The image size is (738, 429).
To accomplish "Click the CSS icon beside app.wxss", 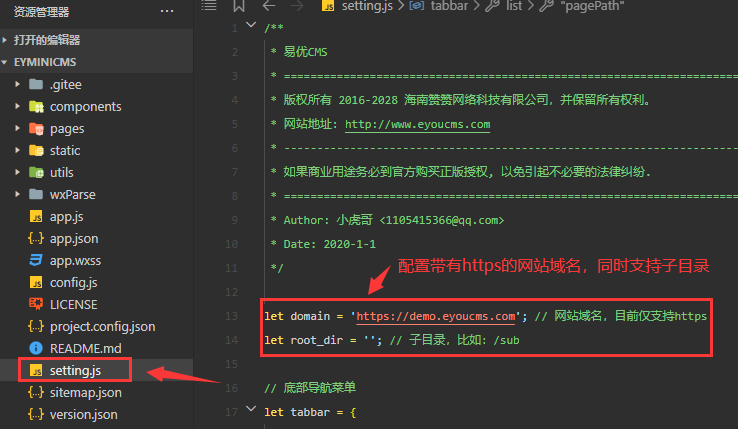I will (36, 260).
